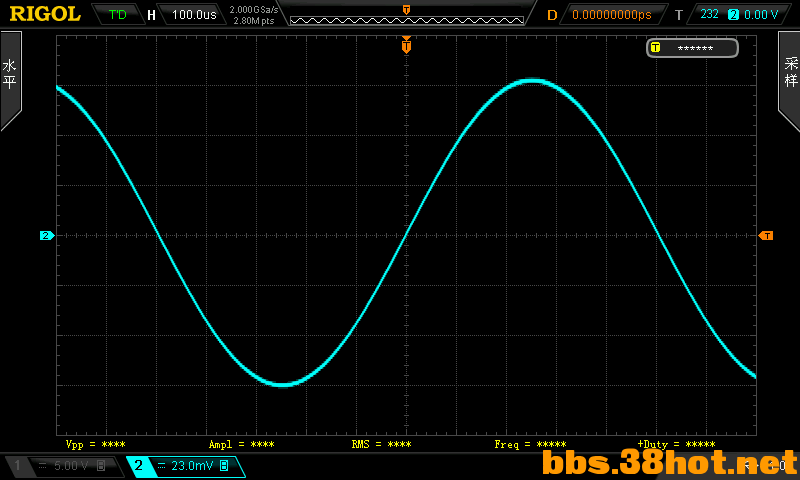Select the Freq measurement readout
Image resolution: width=800 pixels, height=480 pixels.
click(530, 444)
